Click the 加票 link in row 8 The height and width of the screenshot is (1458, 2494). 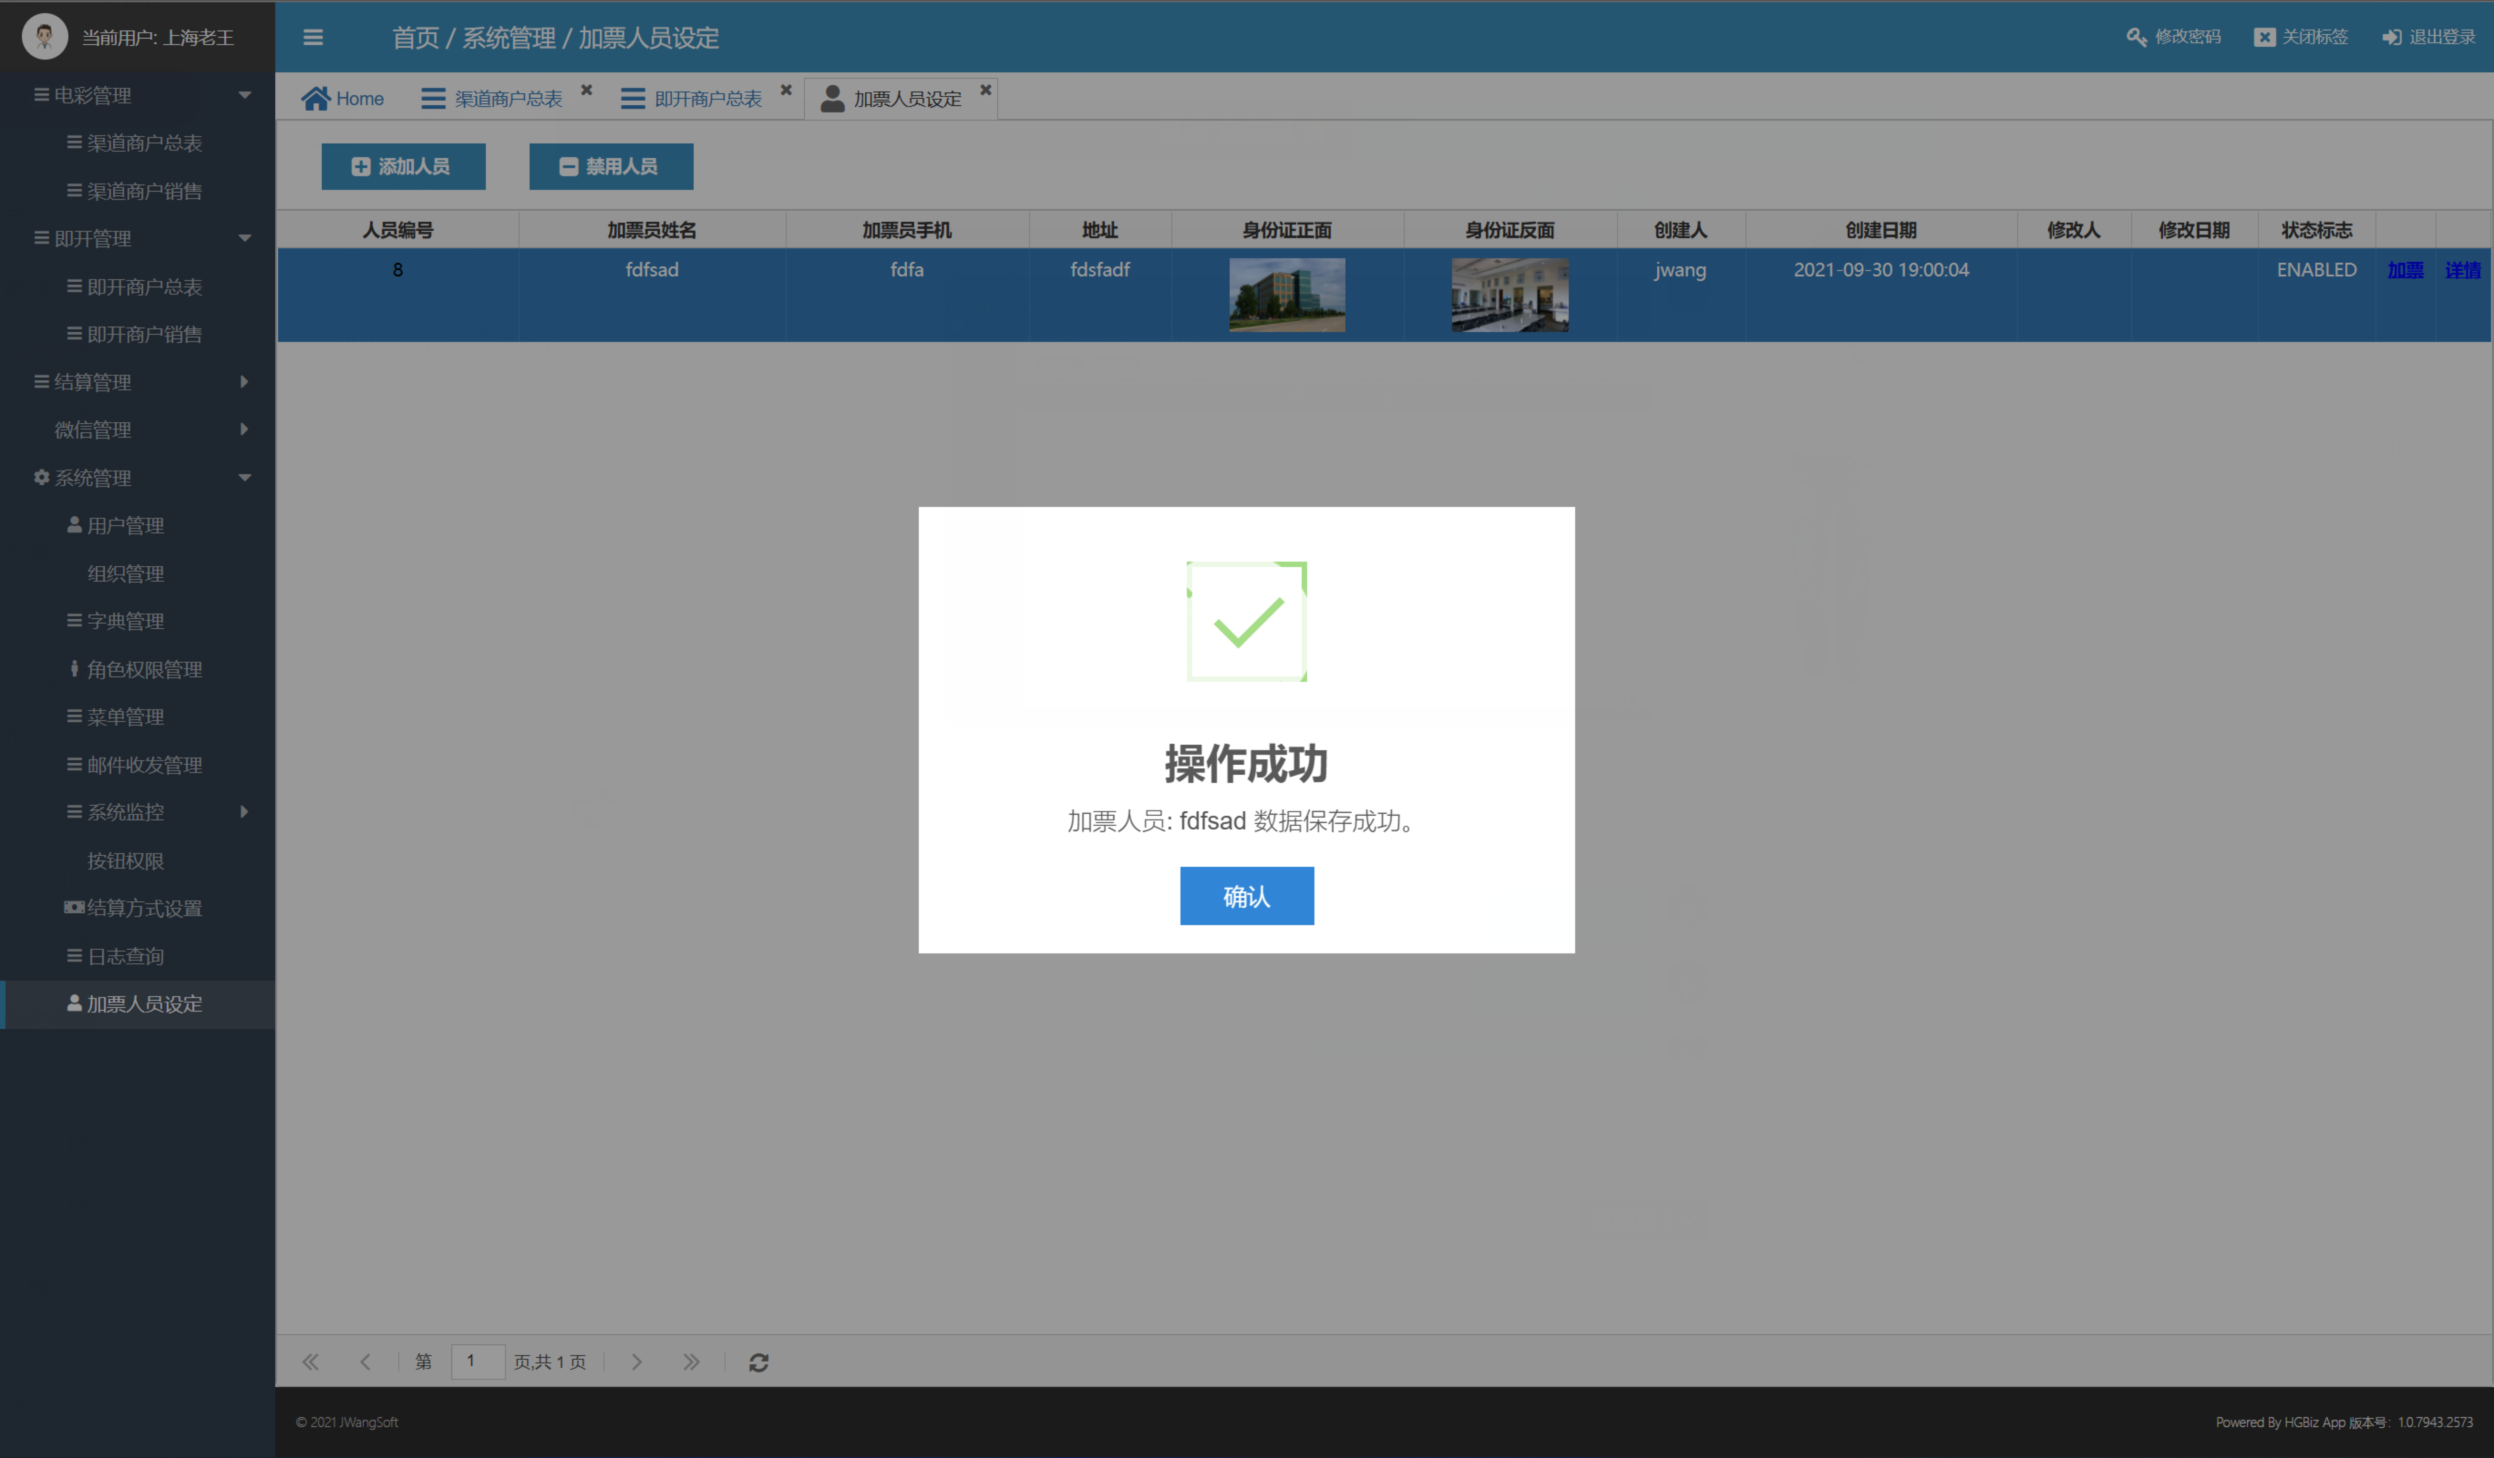2405,270
